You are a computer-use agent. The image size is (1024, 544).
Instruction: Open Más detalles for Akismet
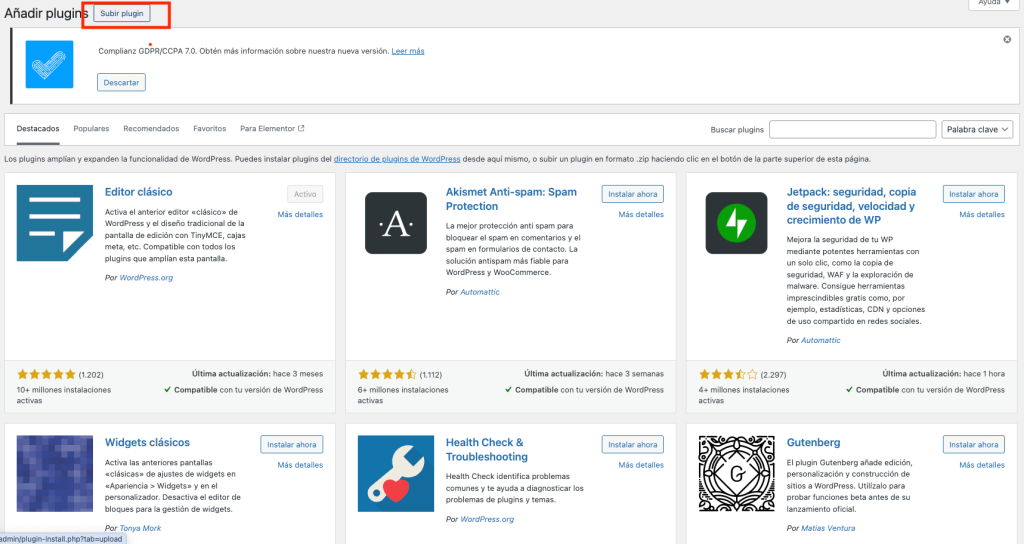[641, 214]
